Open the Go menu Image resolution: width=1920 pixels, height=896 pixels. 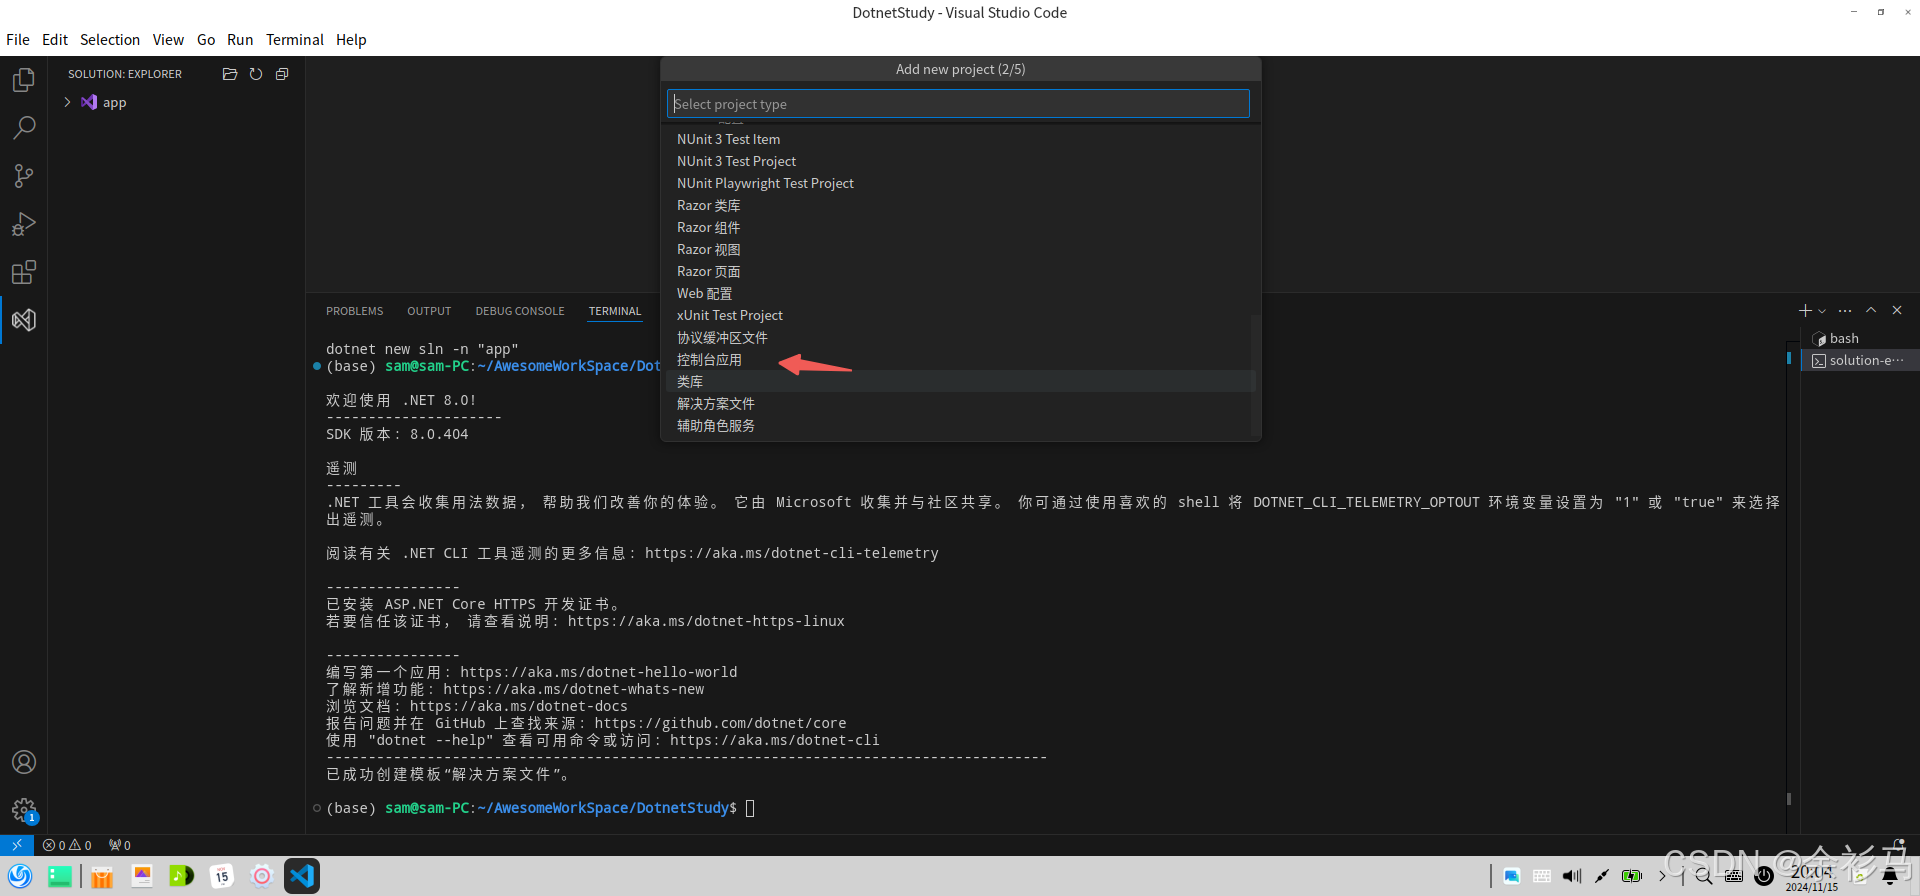click(206, 40)
